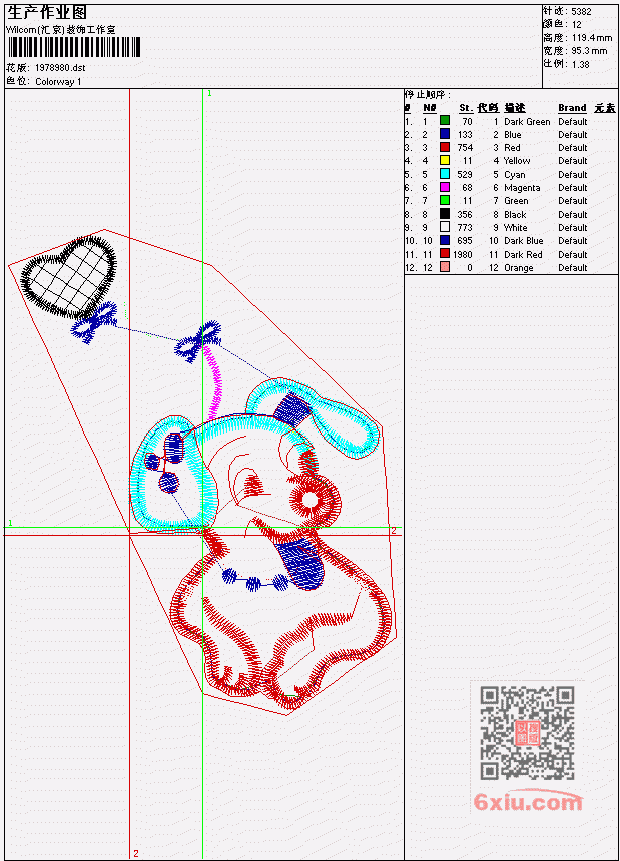This screenshot has height=861, width=620.
Task: Click the 'Dark Blue' color name
Action: [x=523, y=241]
